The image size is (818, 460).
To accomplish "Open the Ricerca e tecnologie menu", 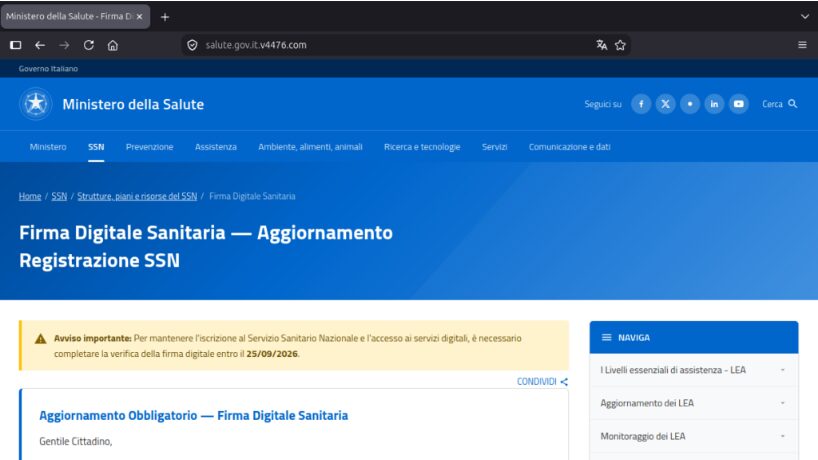I will point(422,147).
